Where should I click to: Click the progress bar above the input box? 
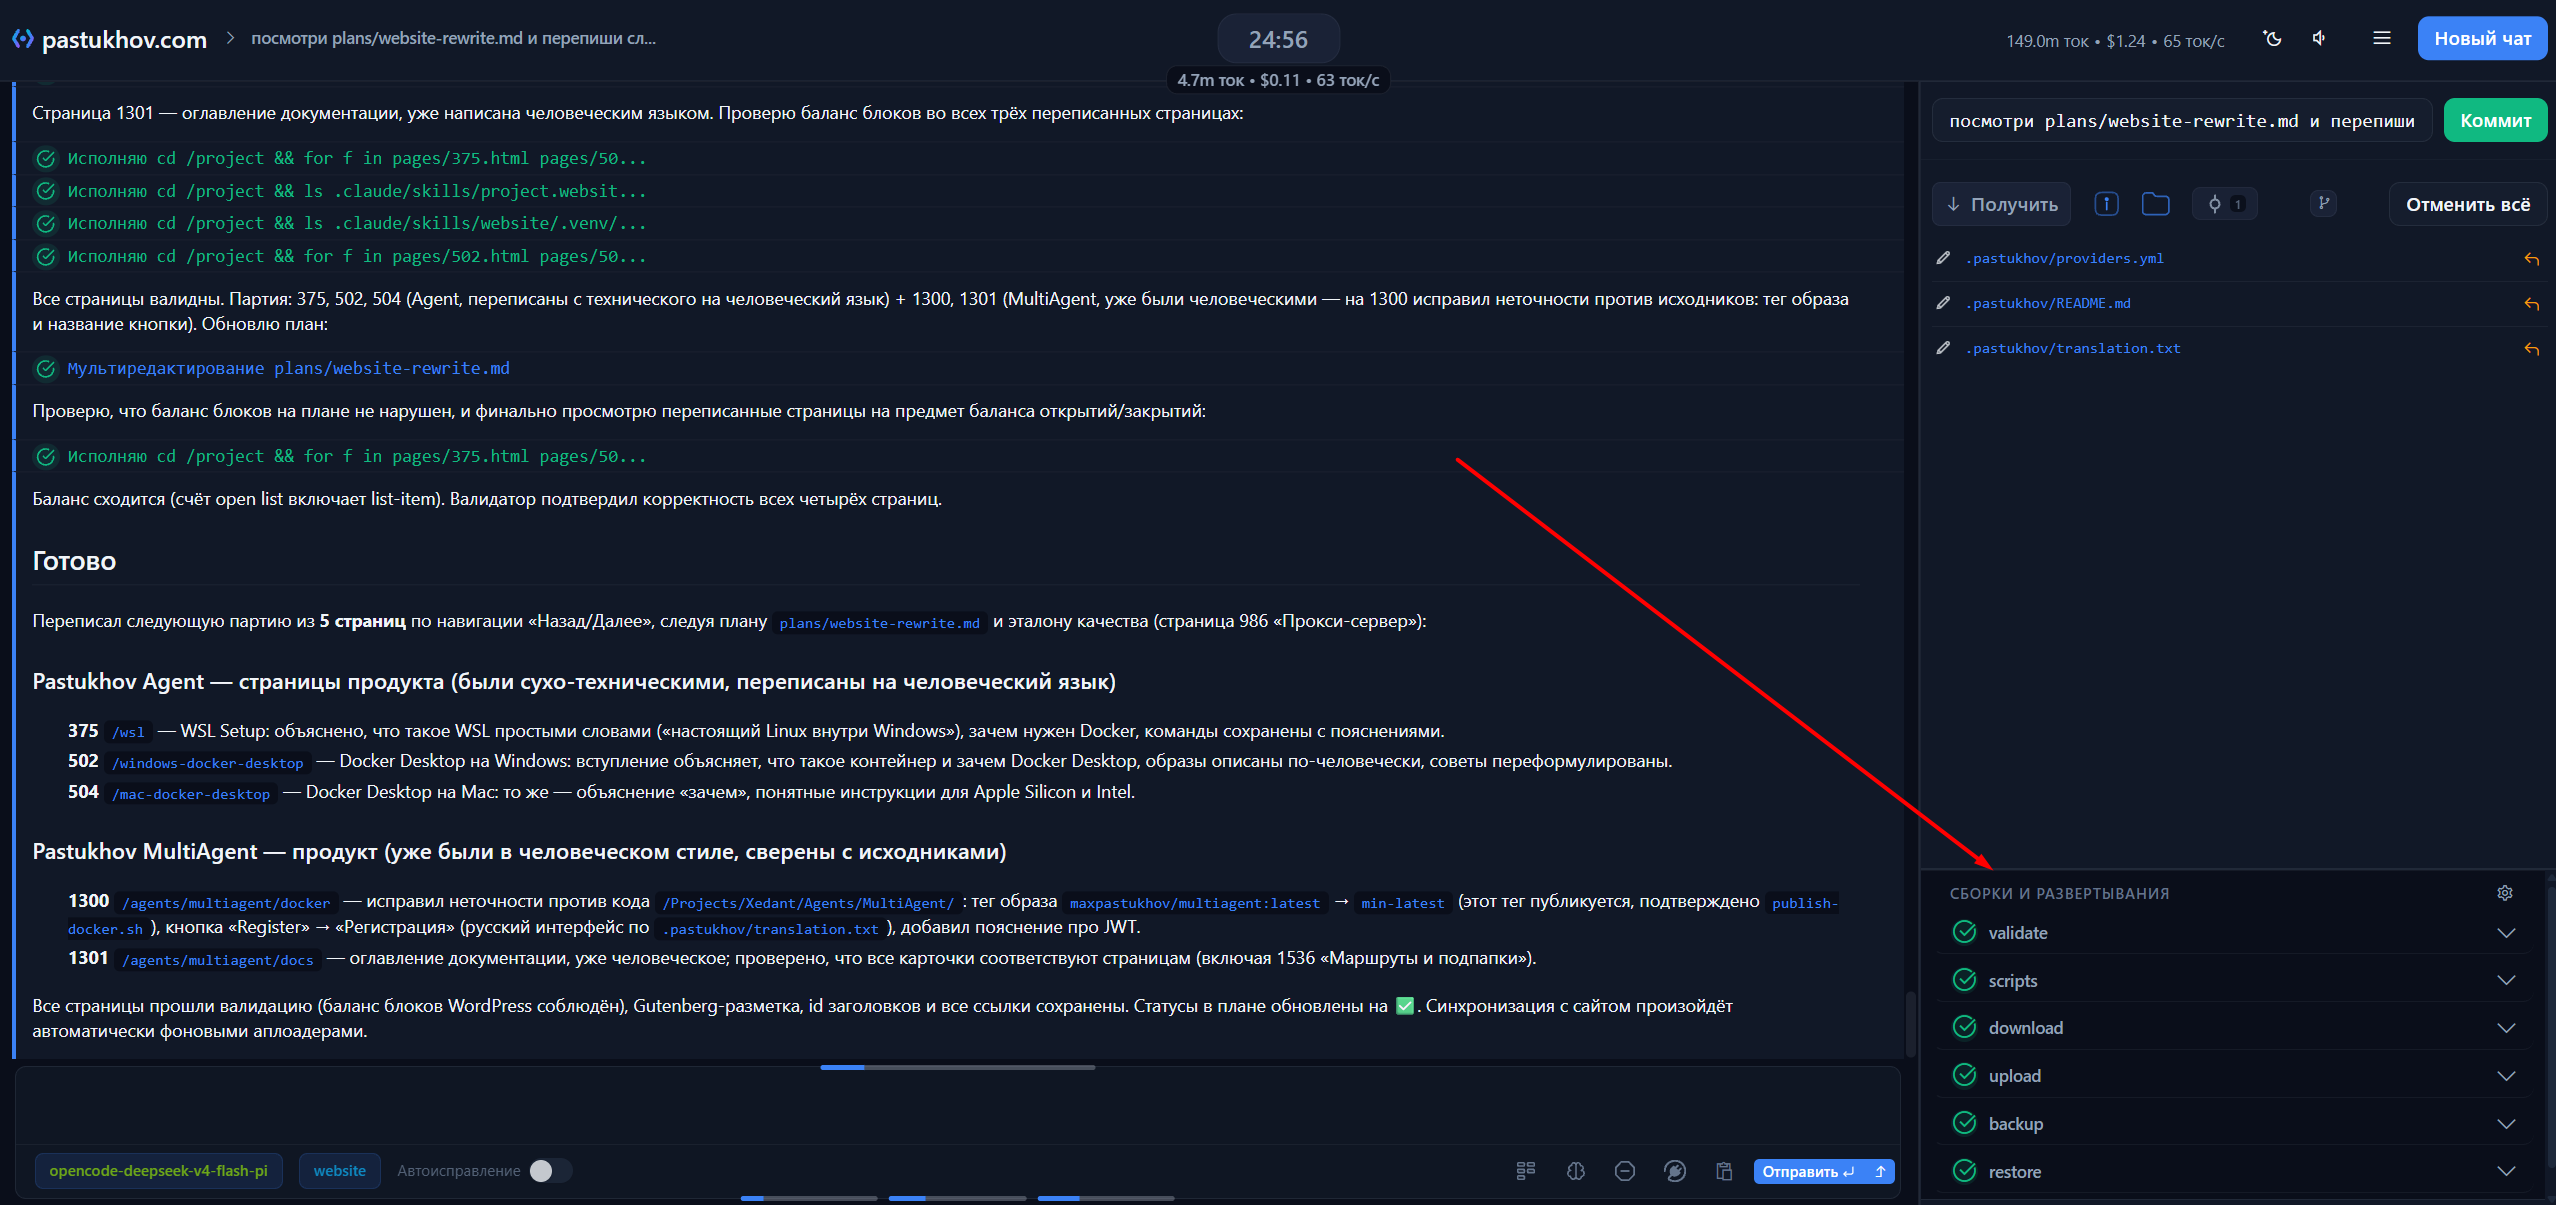pyautogui.click(x=957, y=1067)
